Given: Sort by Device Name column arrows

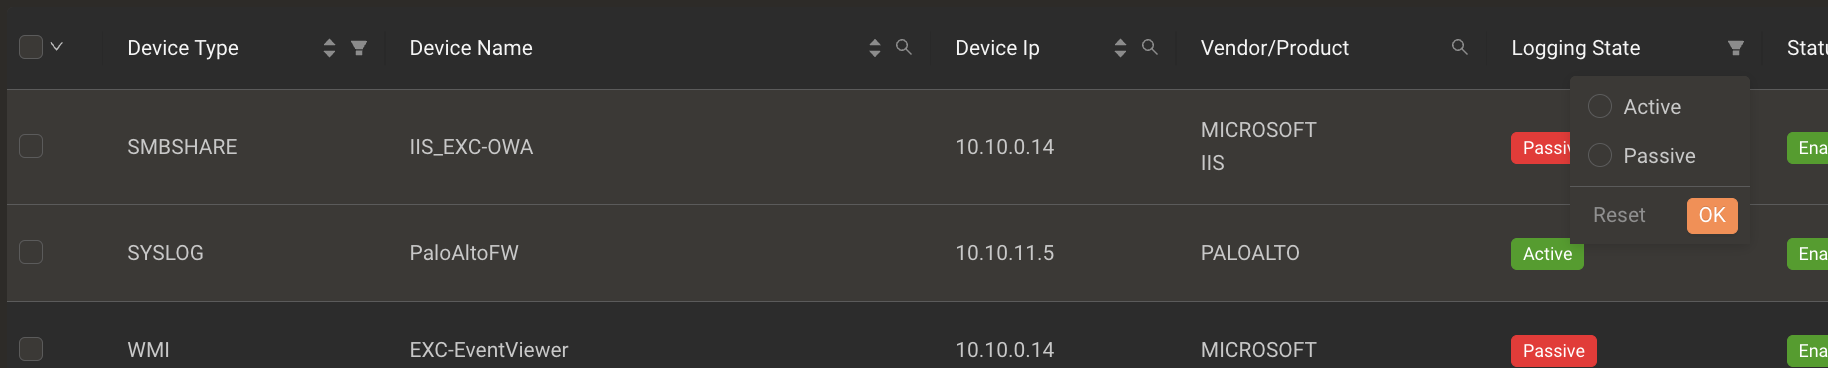Looking at the screenshot, I should coord(875,48).
